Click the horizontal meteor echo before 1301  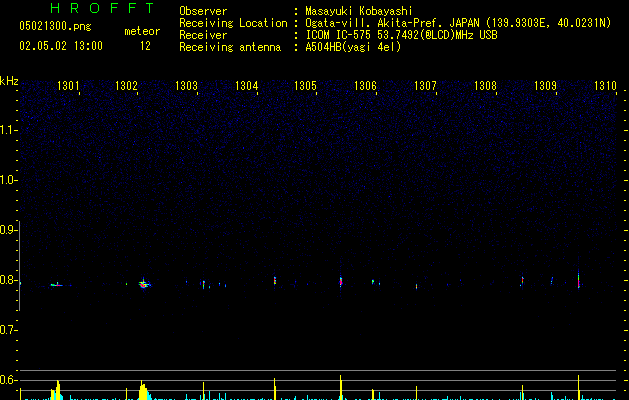[57, 285]
